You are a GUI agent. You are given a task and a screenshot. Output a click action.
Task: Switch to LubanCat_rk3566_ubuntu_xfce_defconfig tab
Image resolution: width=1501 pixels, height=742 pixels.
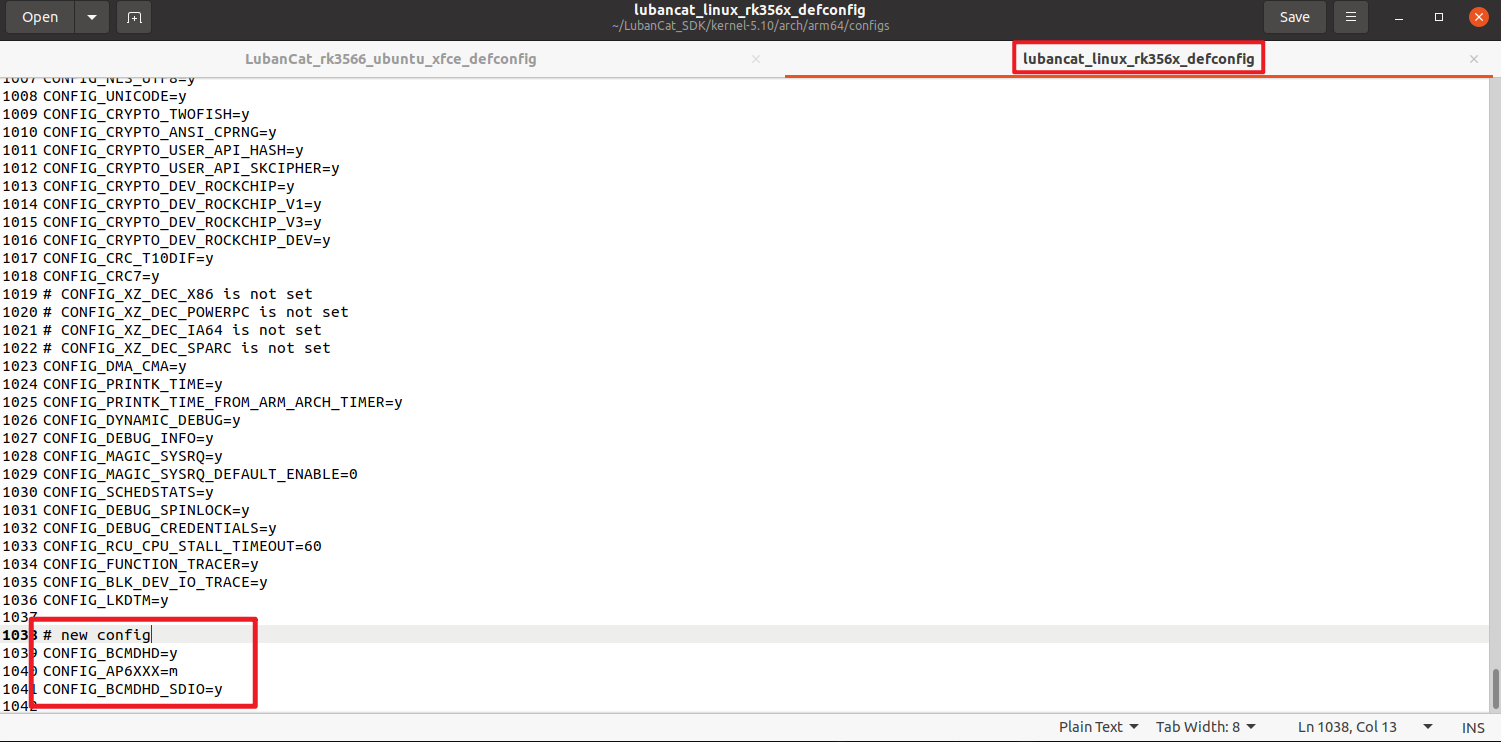pyautogui.click(x=391, y=59)
